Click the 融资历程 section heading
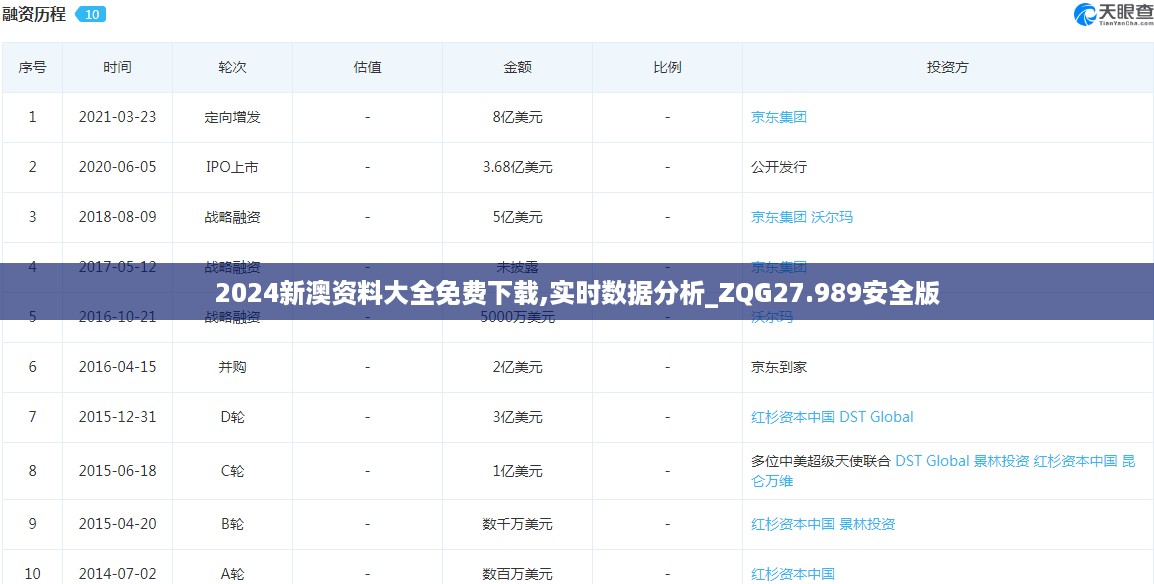Viewport: 1154px width, 584px height. (x=35, y=15)
